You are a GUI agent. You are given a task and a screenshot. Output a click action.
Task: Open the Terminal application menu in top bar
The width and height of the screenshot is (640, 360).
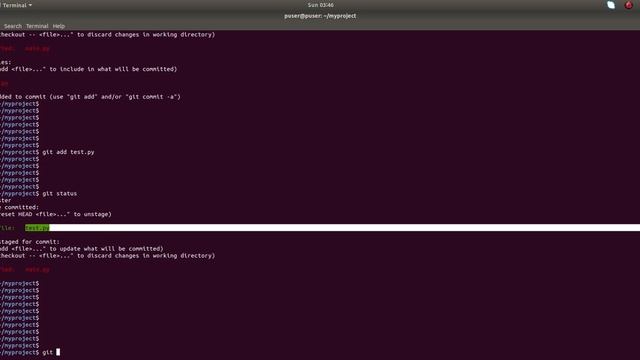point(17,5)
